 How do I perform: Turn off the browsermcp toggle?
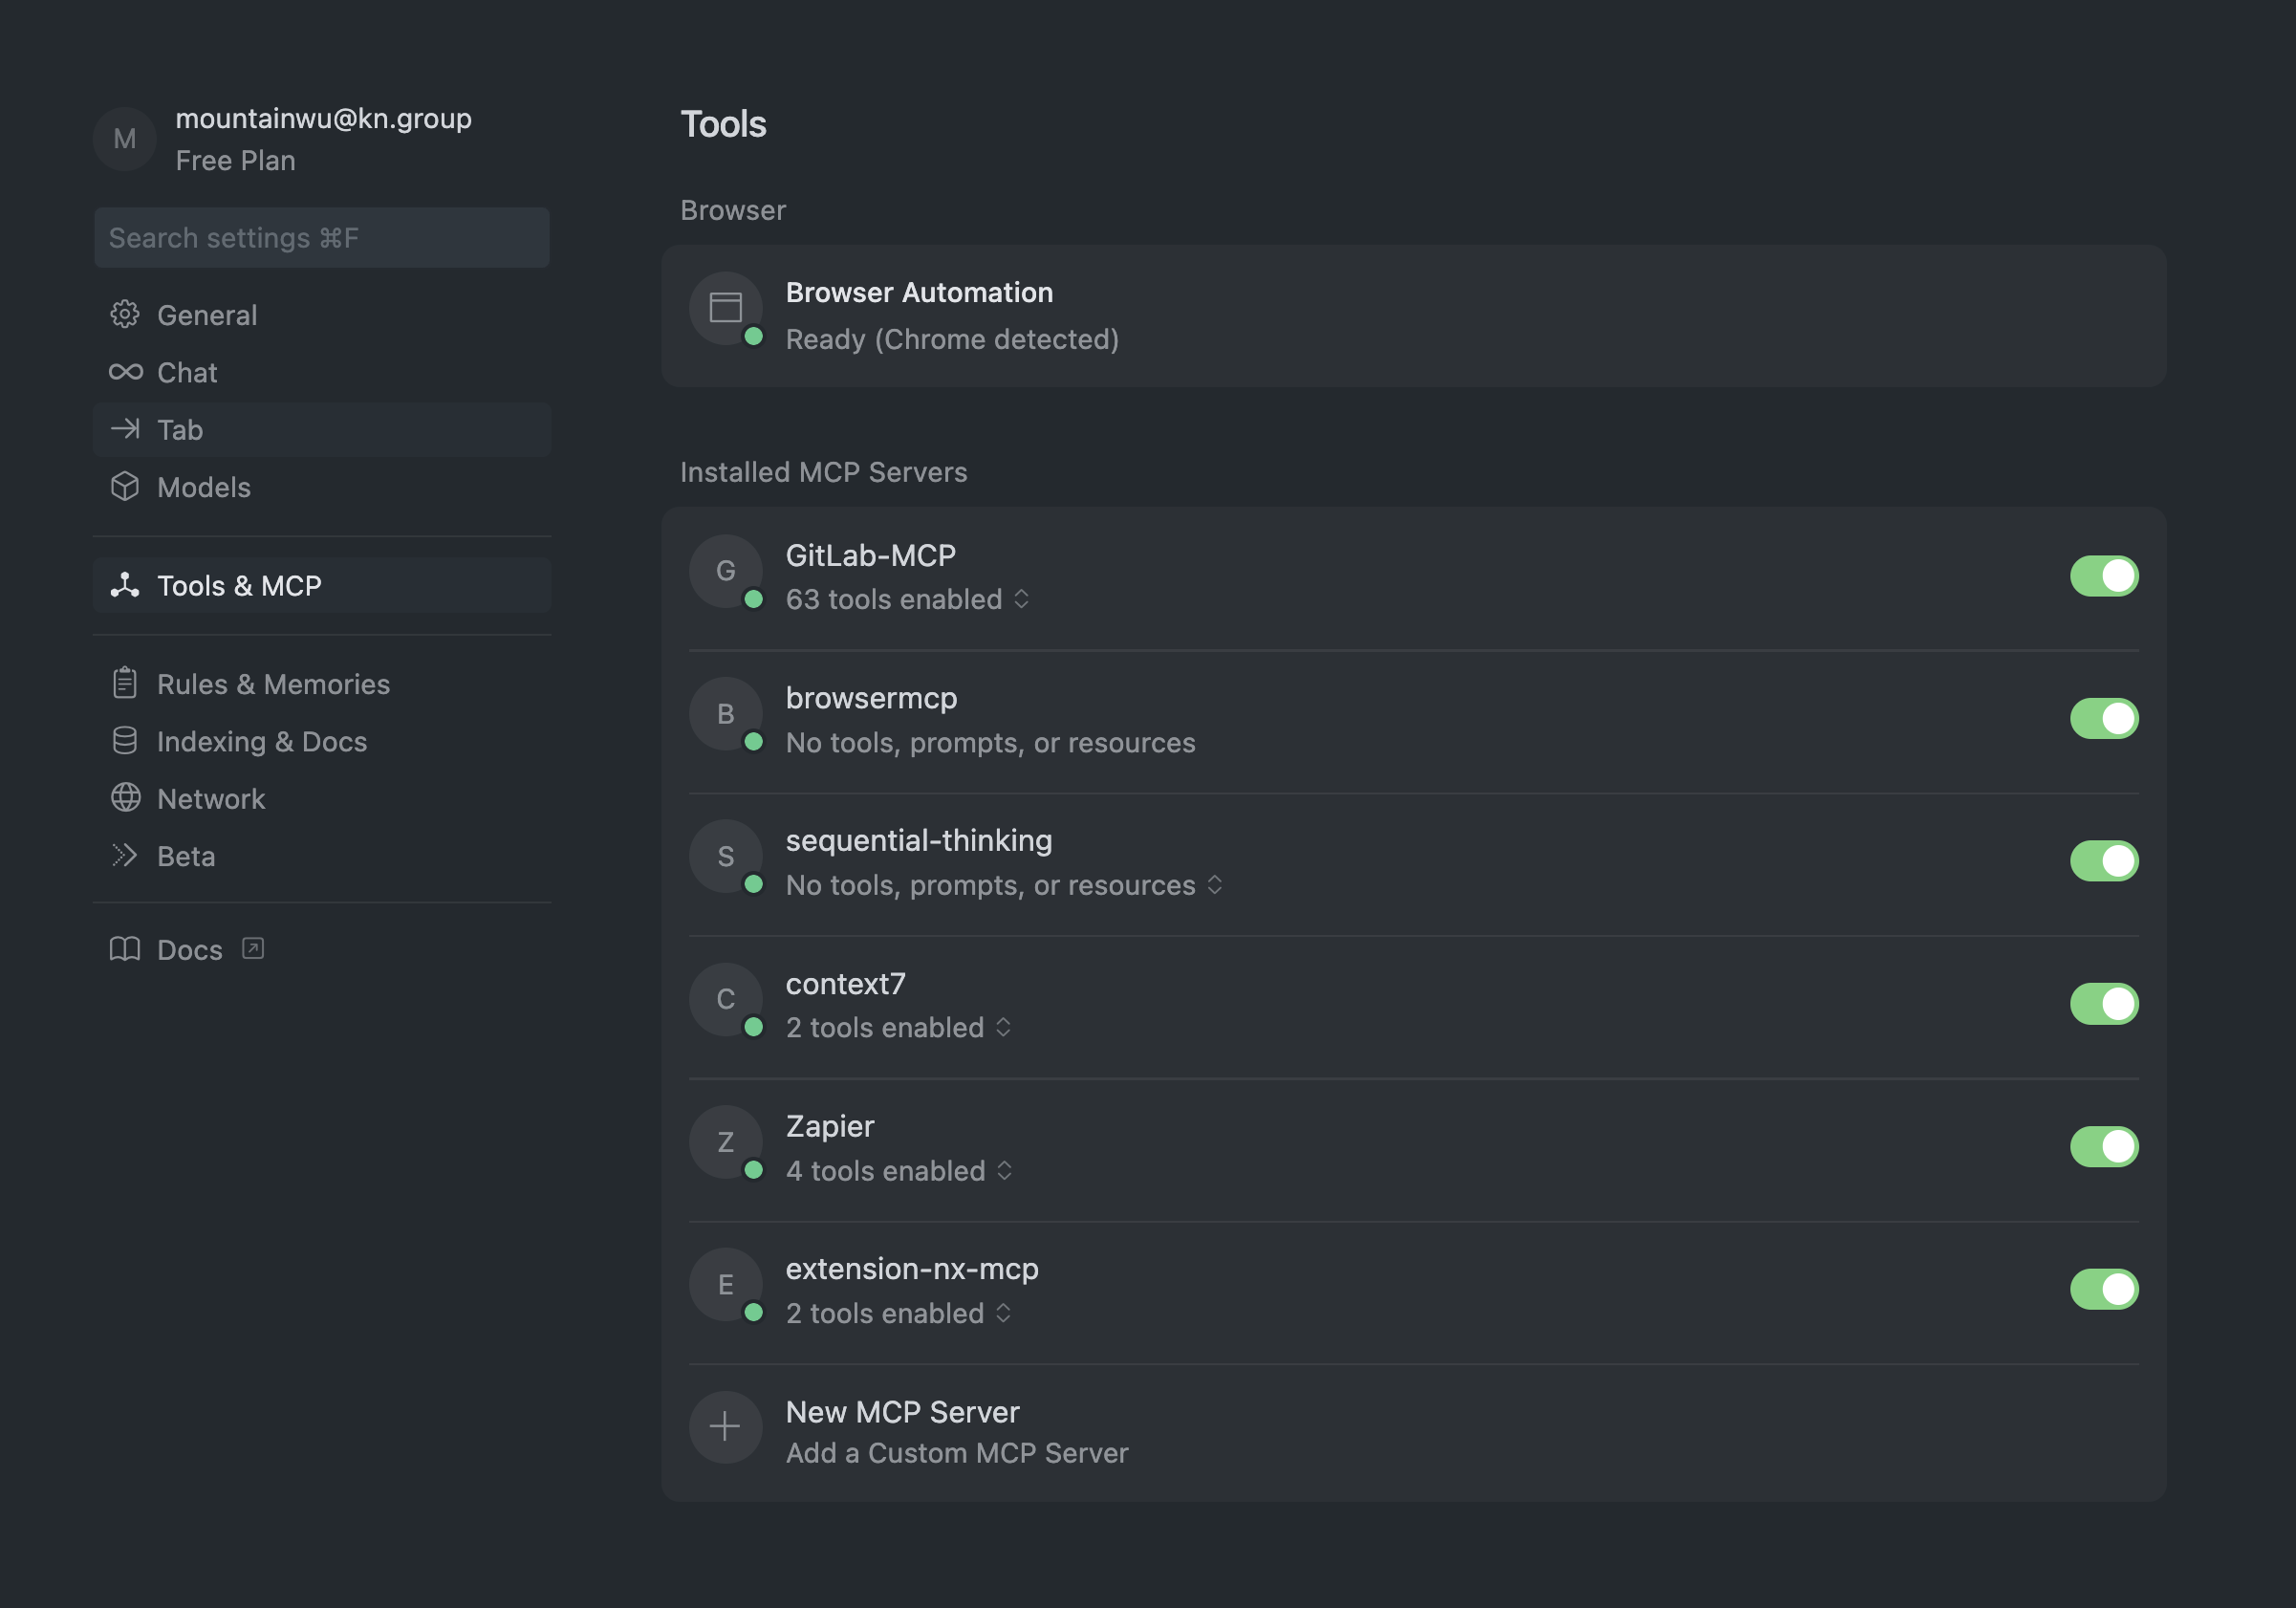(2103, 718)
